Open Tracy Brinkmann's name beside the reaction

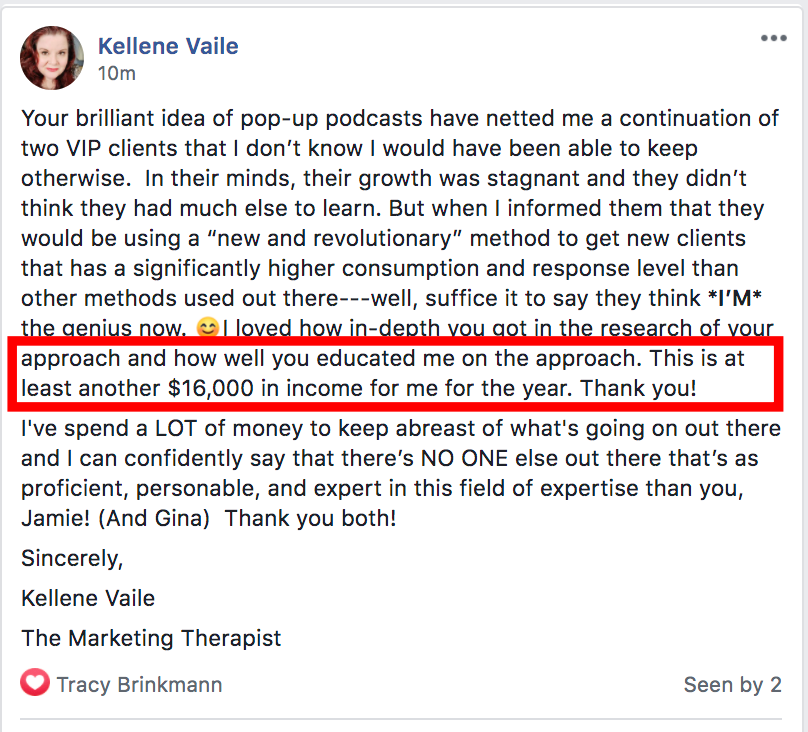coord(139,685)
